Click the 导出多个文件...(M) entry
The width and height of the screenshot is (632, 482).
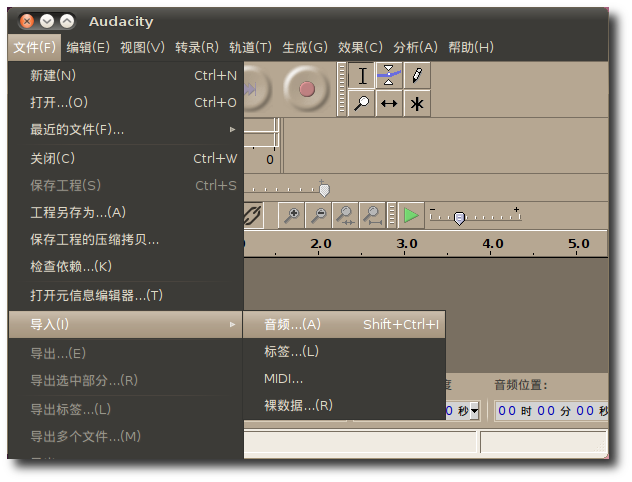click(x=126, y=436)
